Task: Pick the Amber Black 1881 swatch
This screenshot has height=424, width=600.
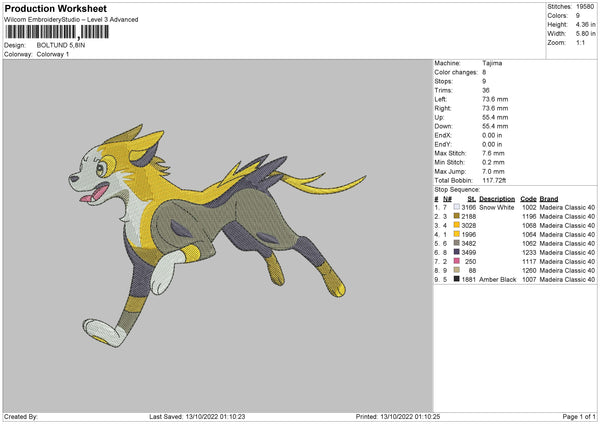Action: 457,279
